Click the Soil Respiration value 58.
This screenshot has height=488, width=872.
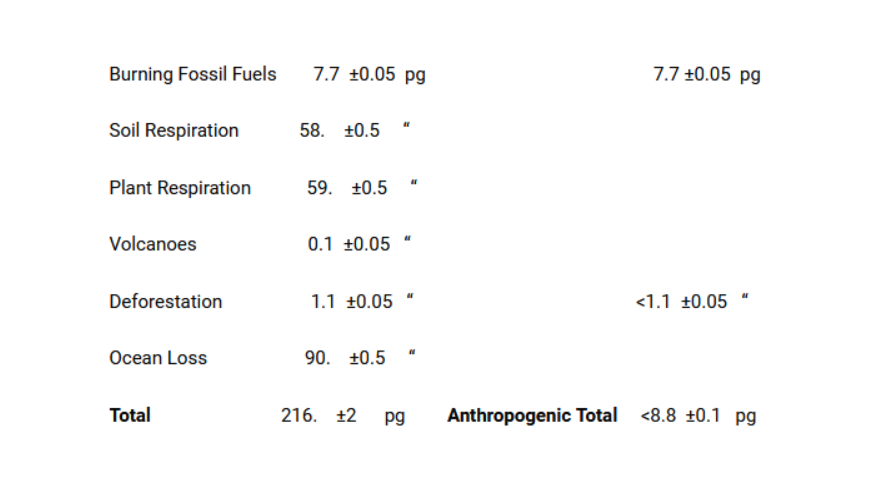pyautogui.click(x=311, y=131)
